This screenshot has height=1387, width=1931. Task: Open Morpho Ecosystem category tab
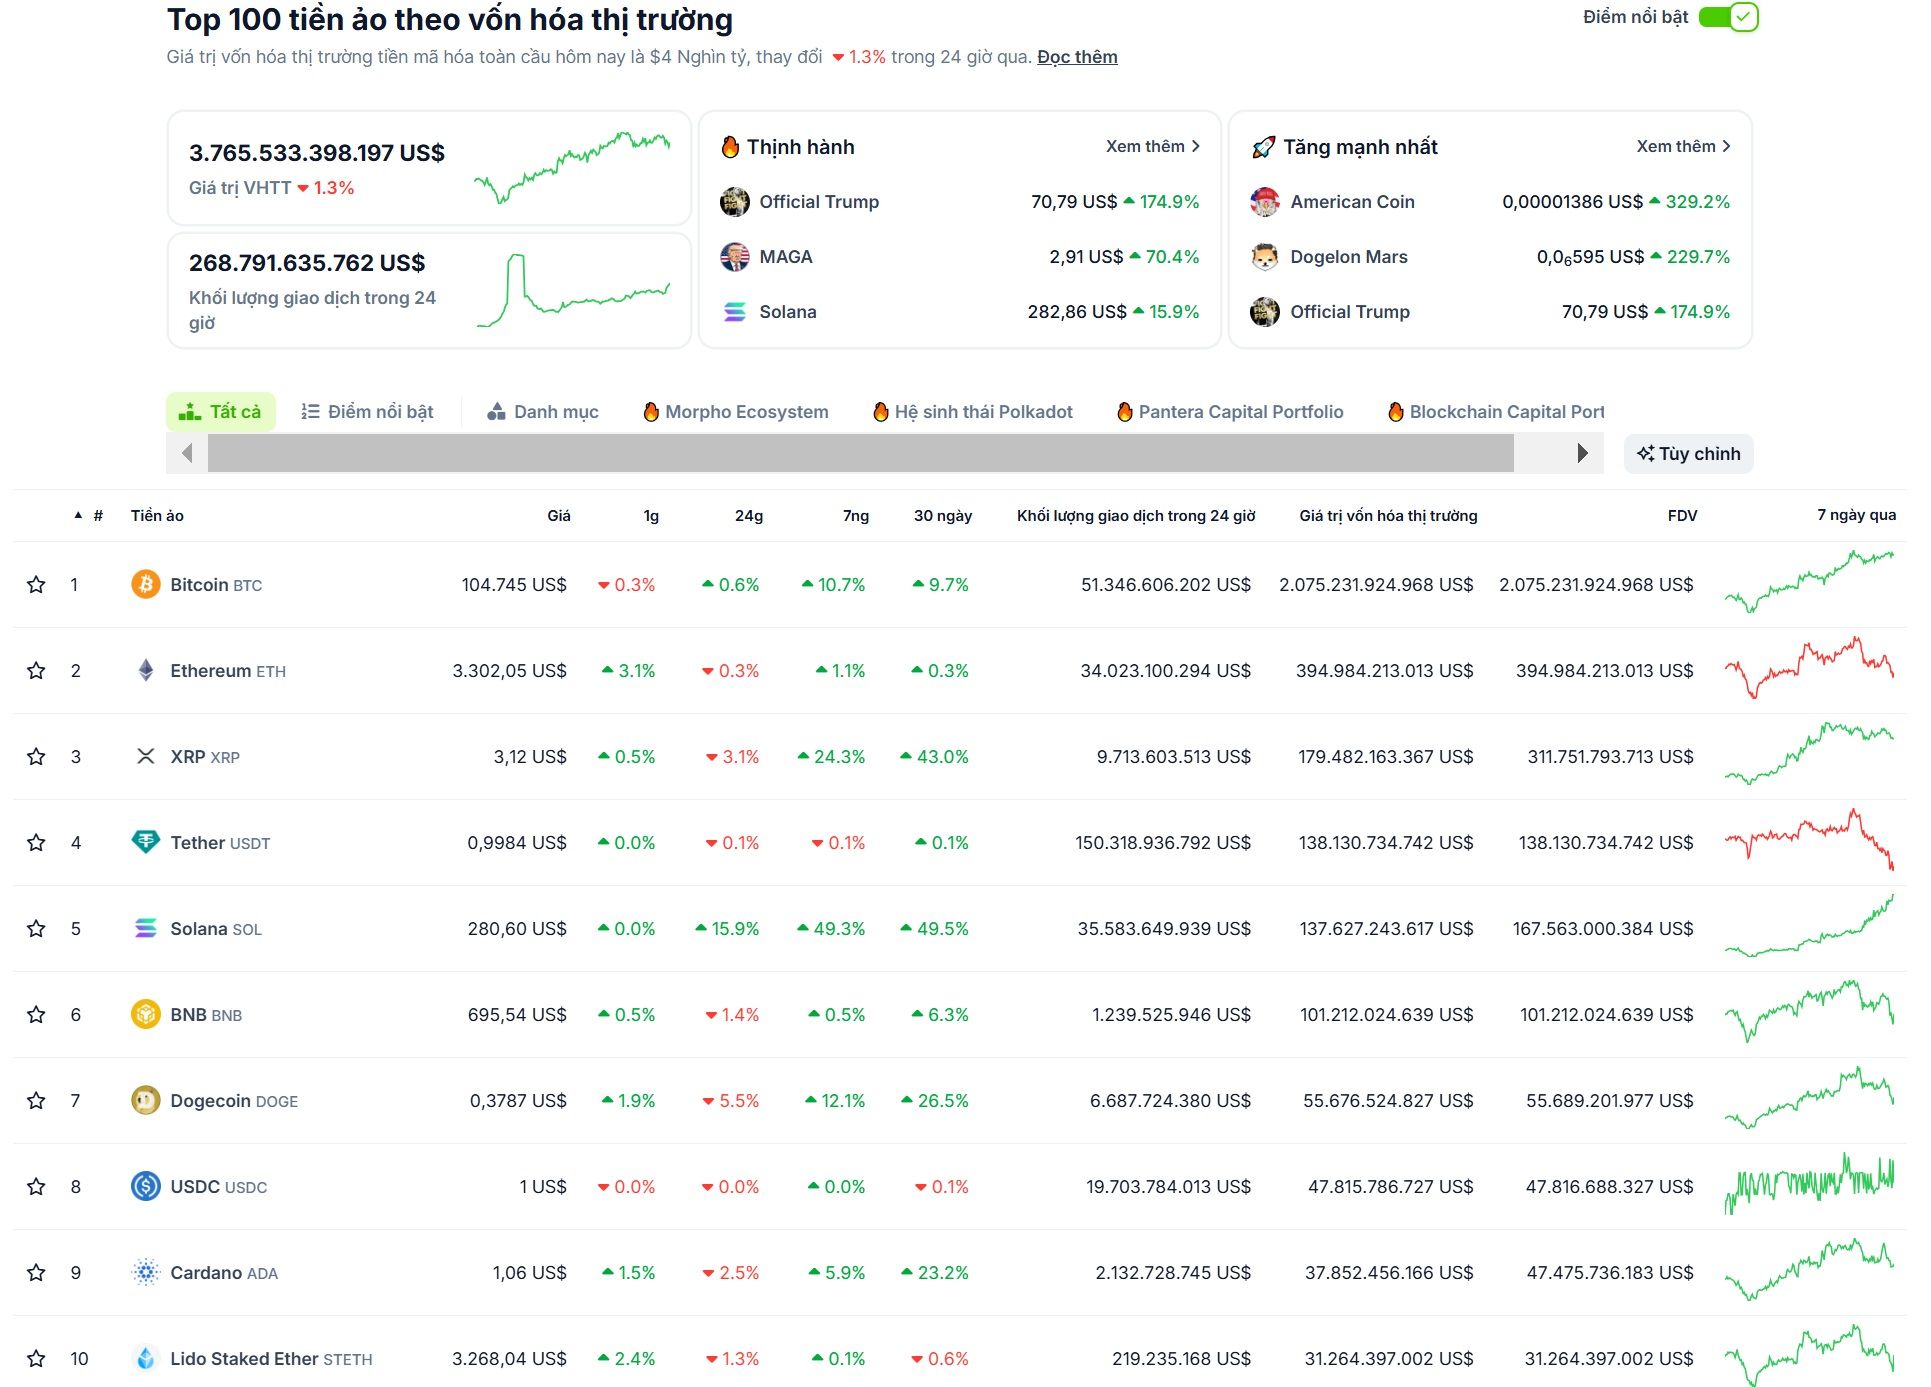[x=736, y=412]
